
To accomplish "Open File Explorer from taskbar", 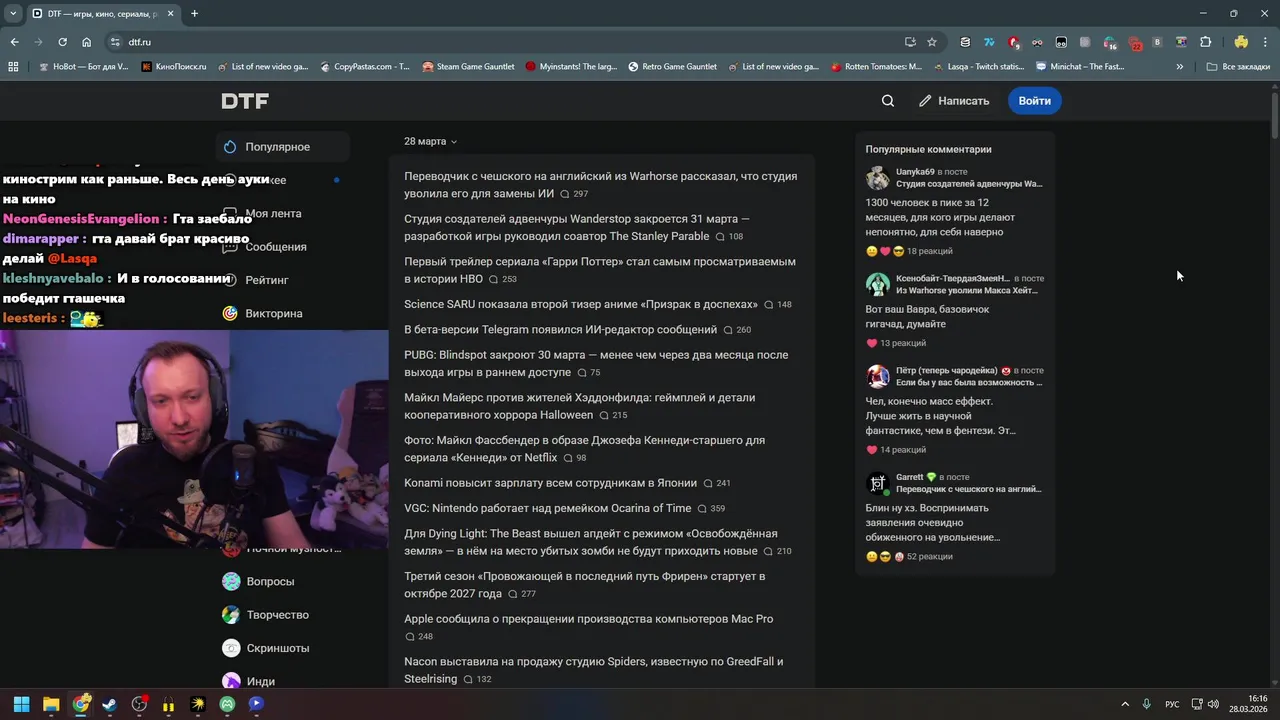I will pos(51,704).
